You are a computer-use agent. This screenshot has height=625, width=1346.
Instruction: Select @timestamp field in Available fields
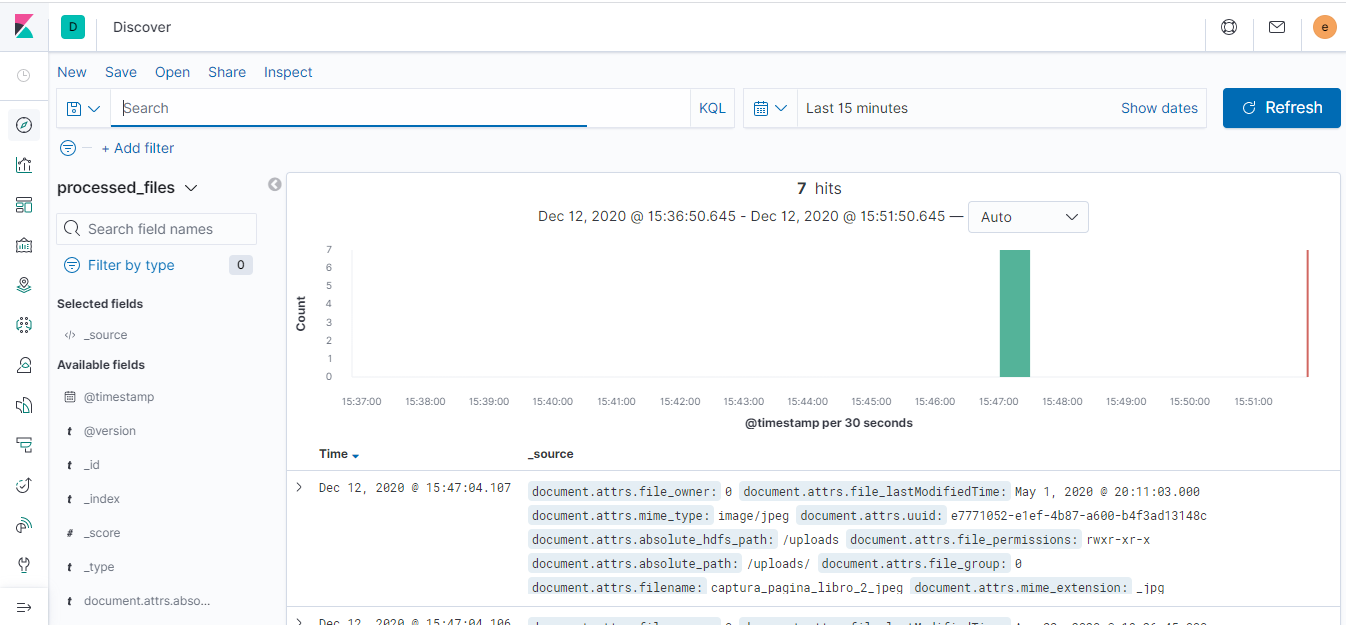119,397
